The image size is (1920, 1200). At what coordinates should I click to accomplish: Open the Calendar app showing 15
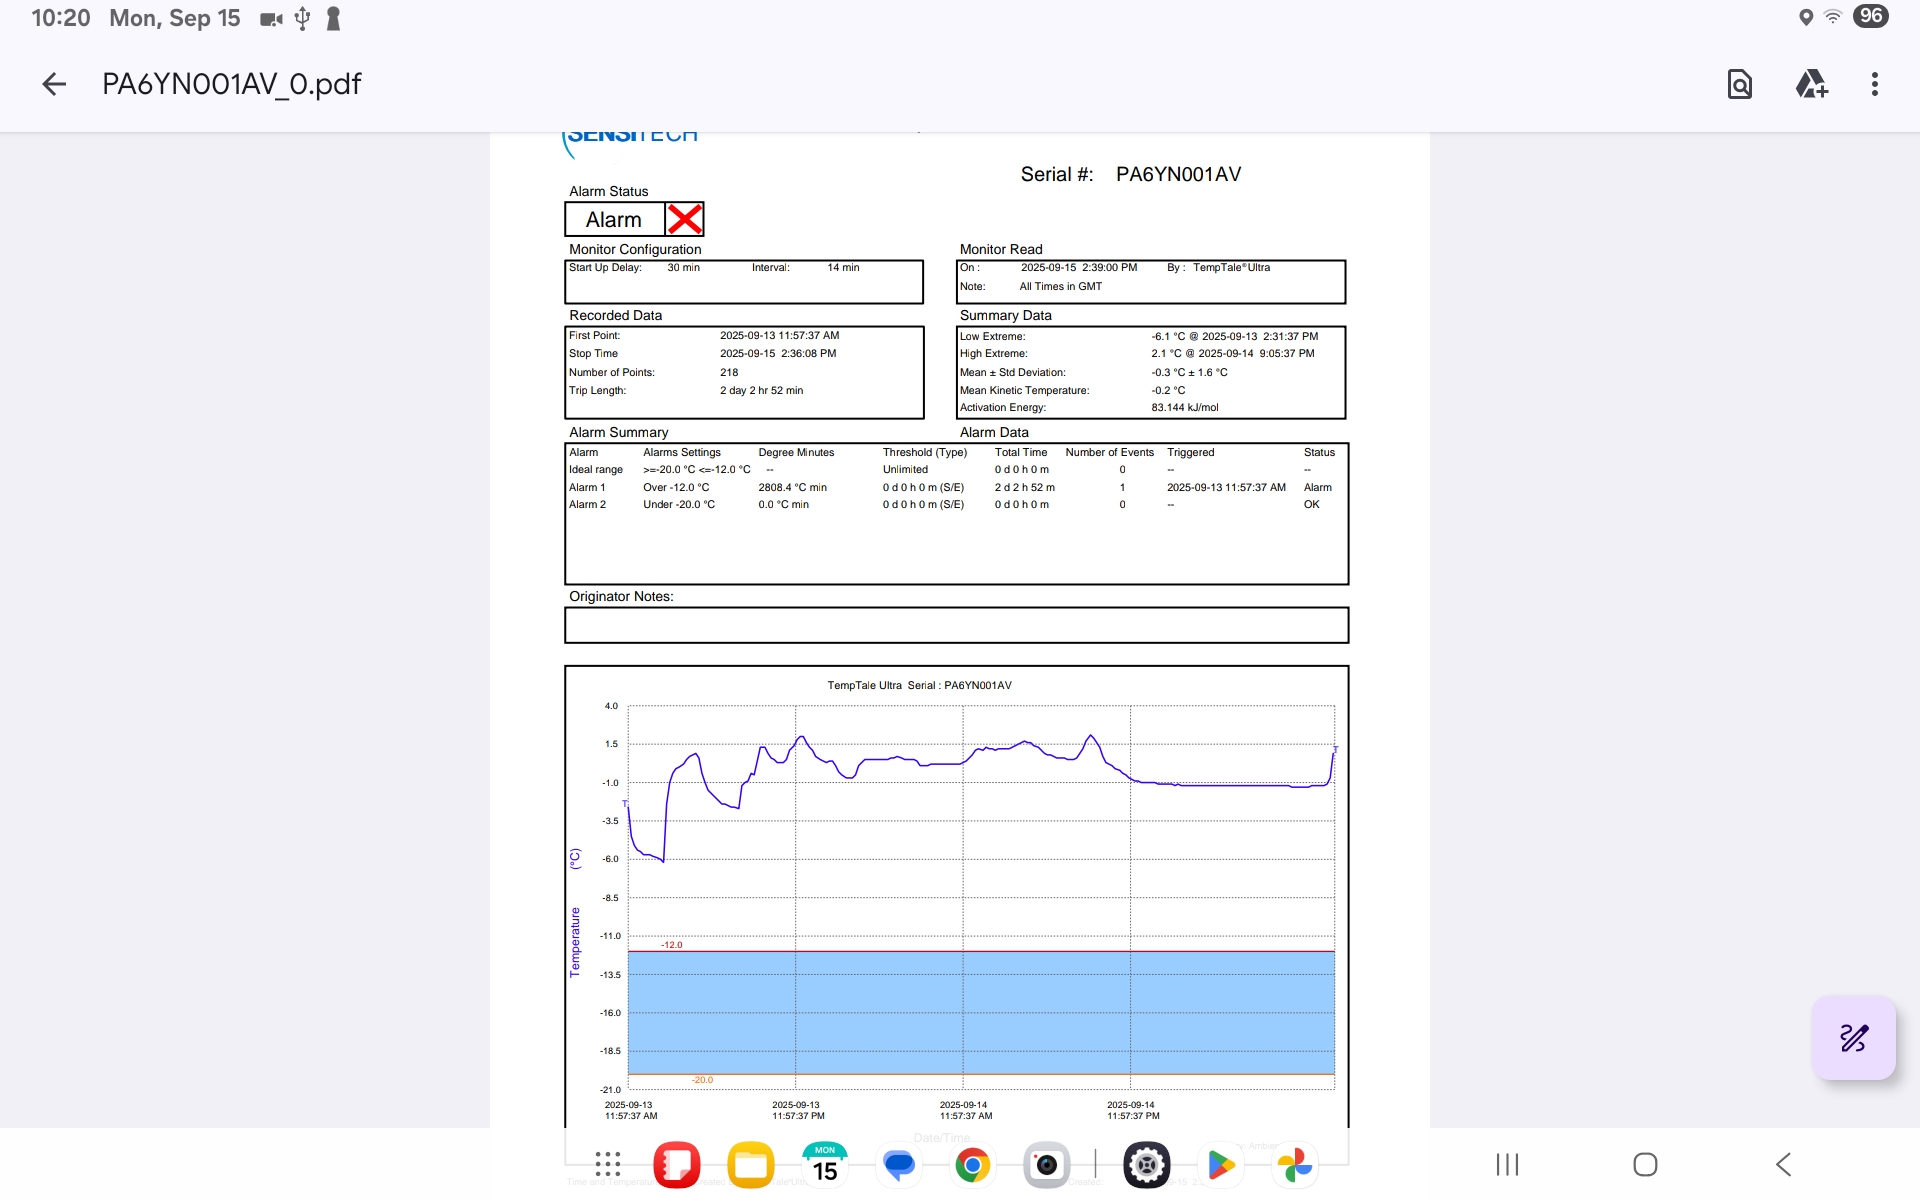[x=825, y=1165]
